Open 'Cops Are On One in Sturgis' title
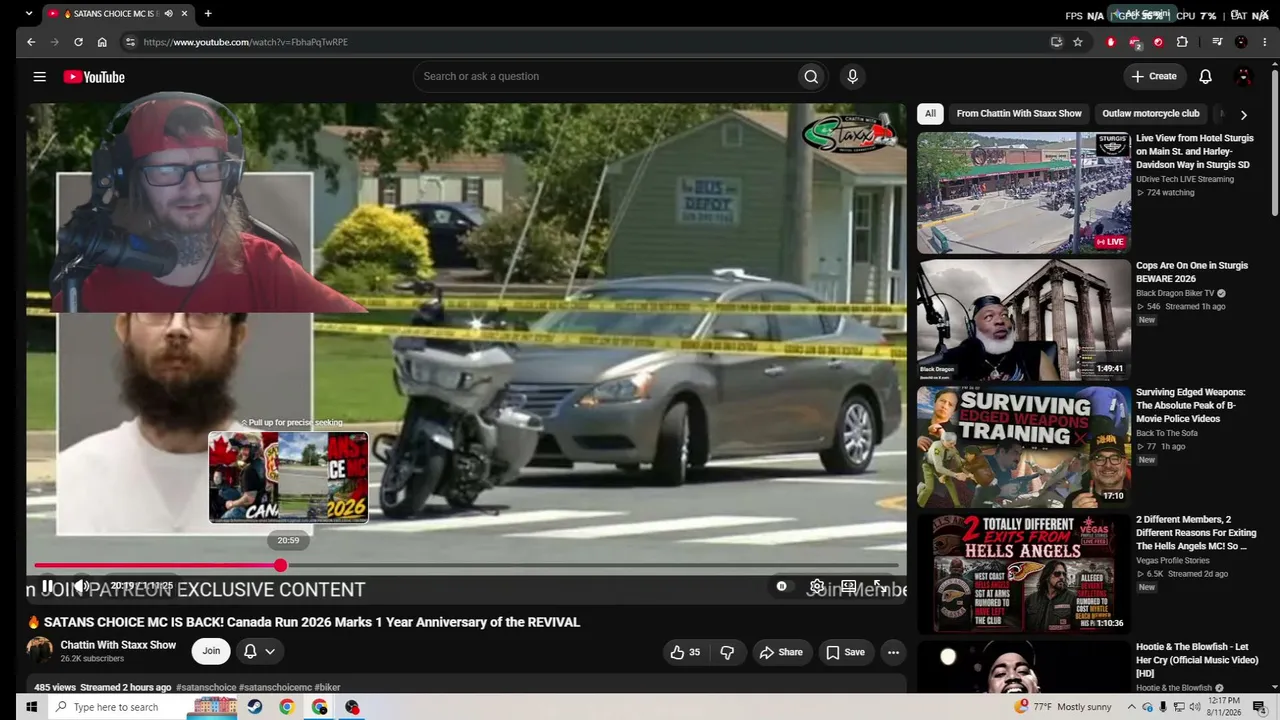Image resolution: width=1280 pixels, height=720 pixels. (x=1192, y=272)
